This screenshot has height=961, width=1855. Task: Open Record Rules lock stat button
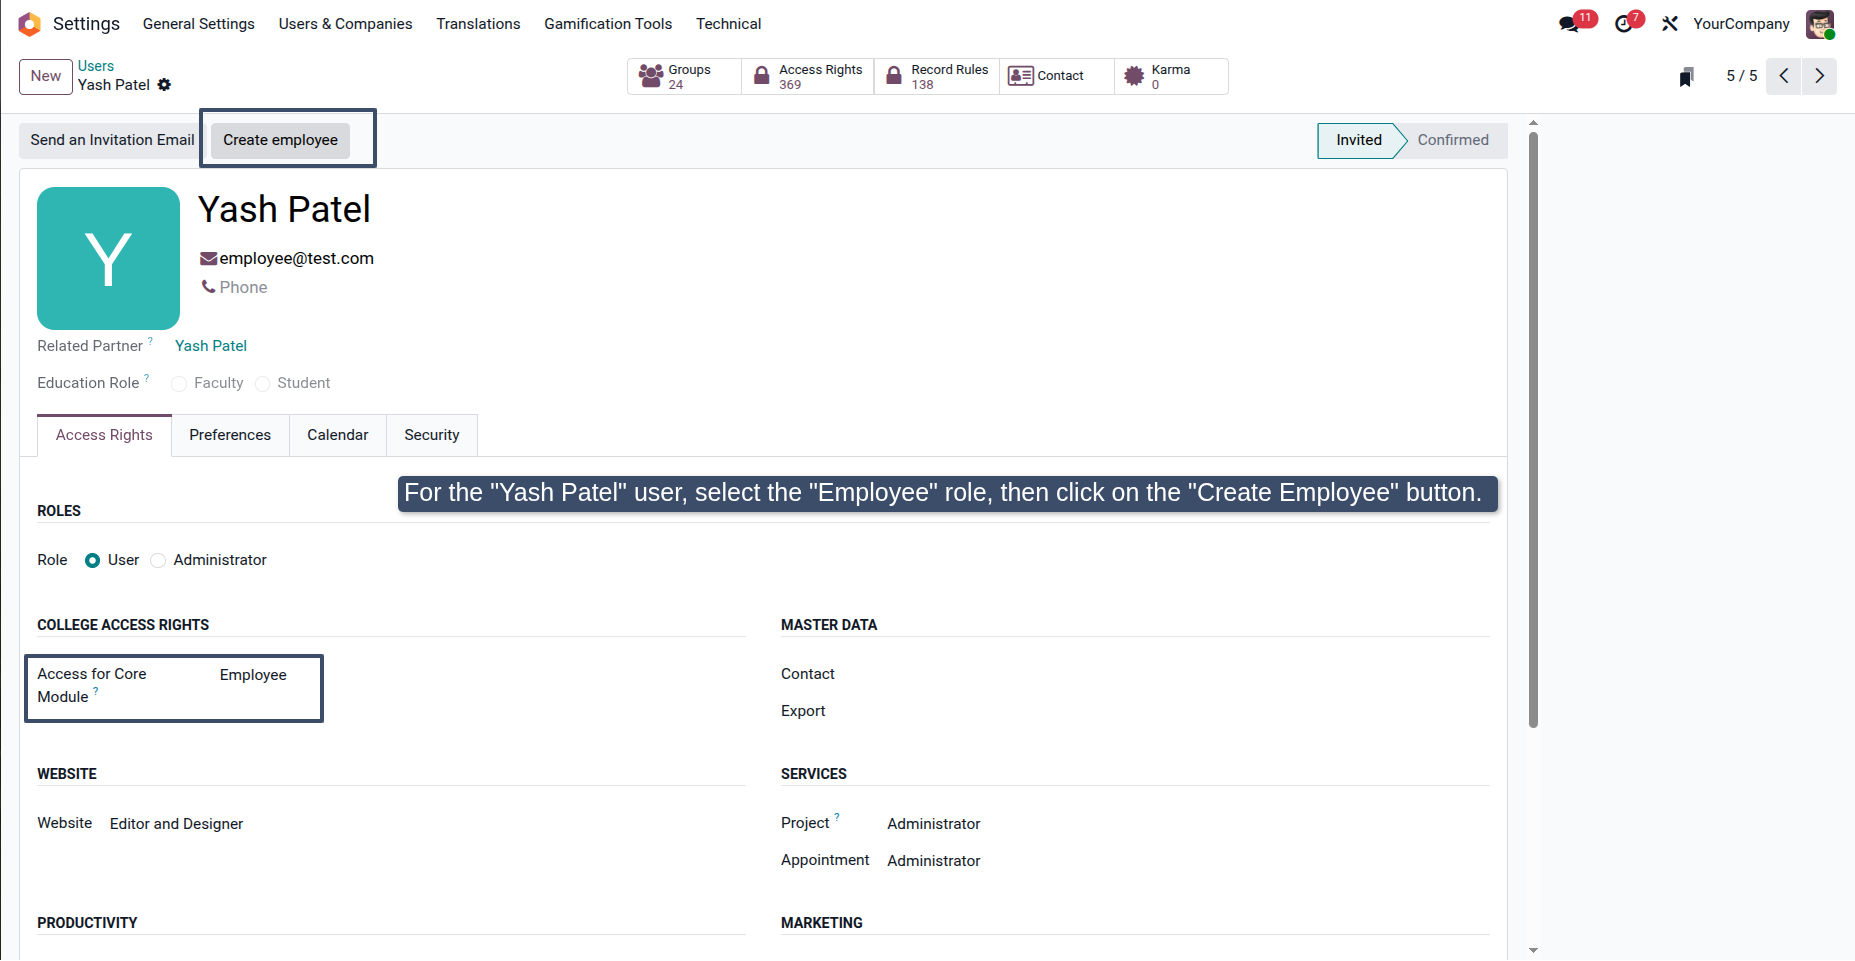937,77
